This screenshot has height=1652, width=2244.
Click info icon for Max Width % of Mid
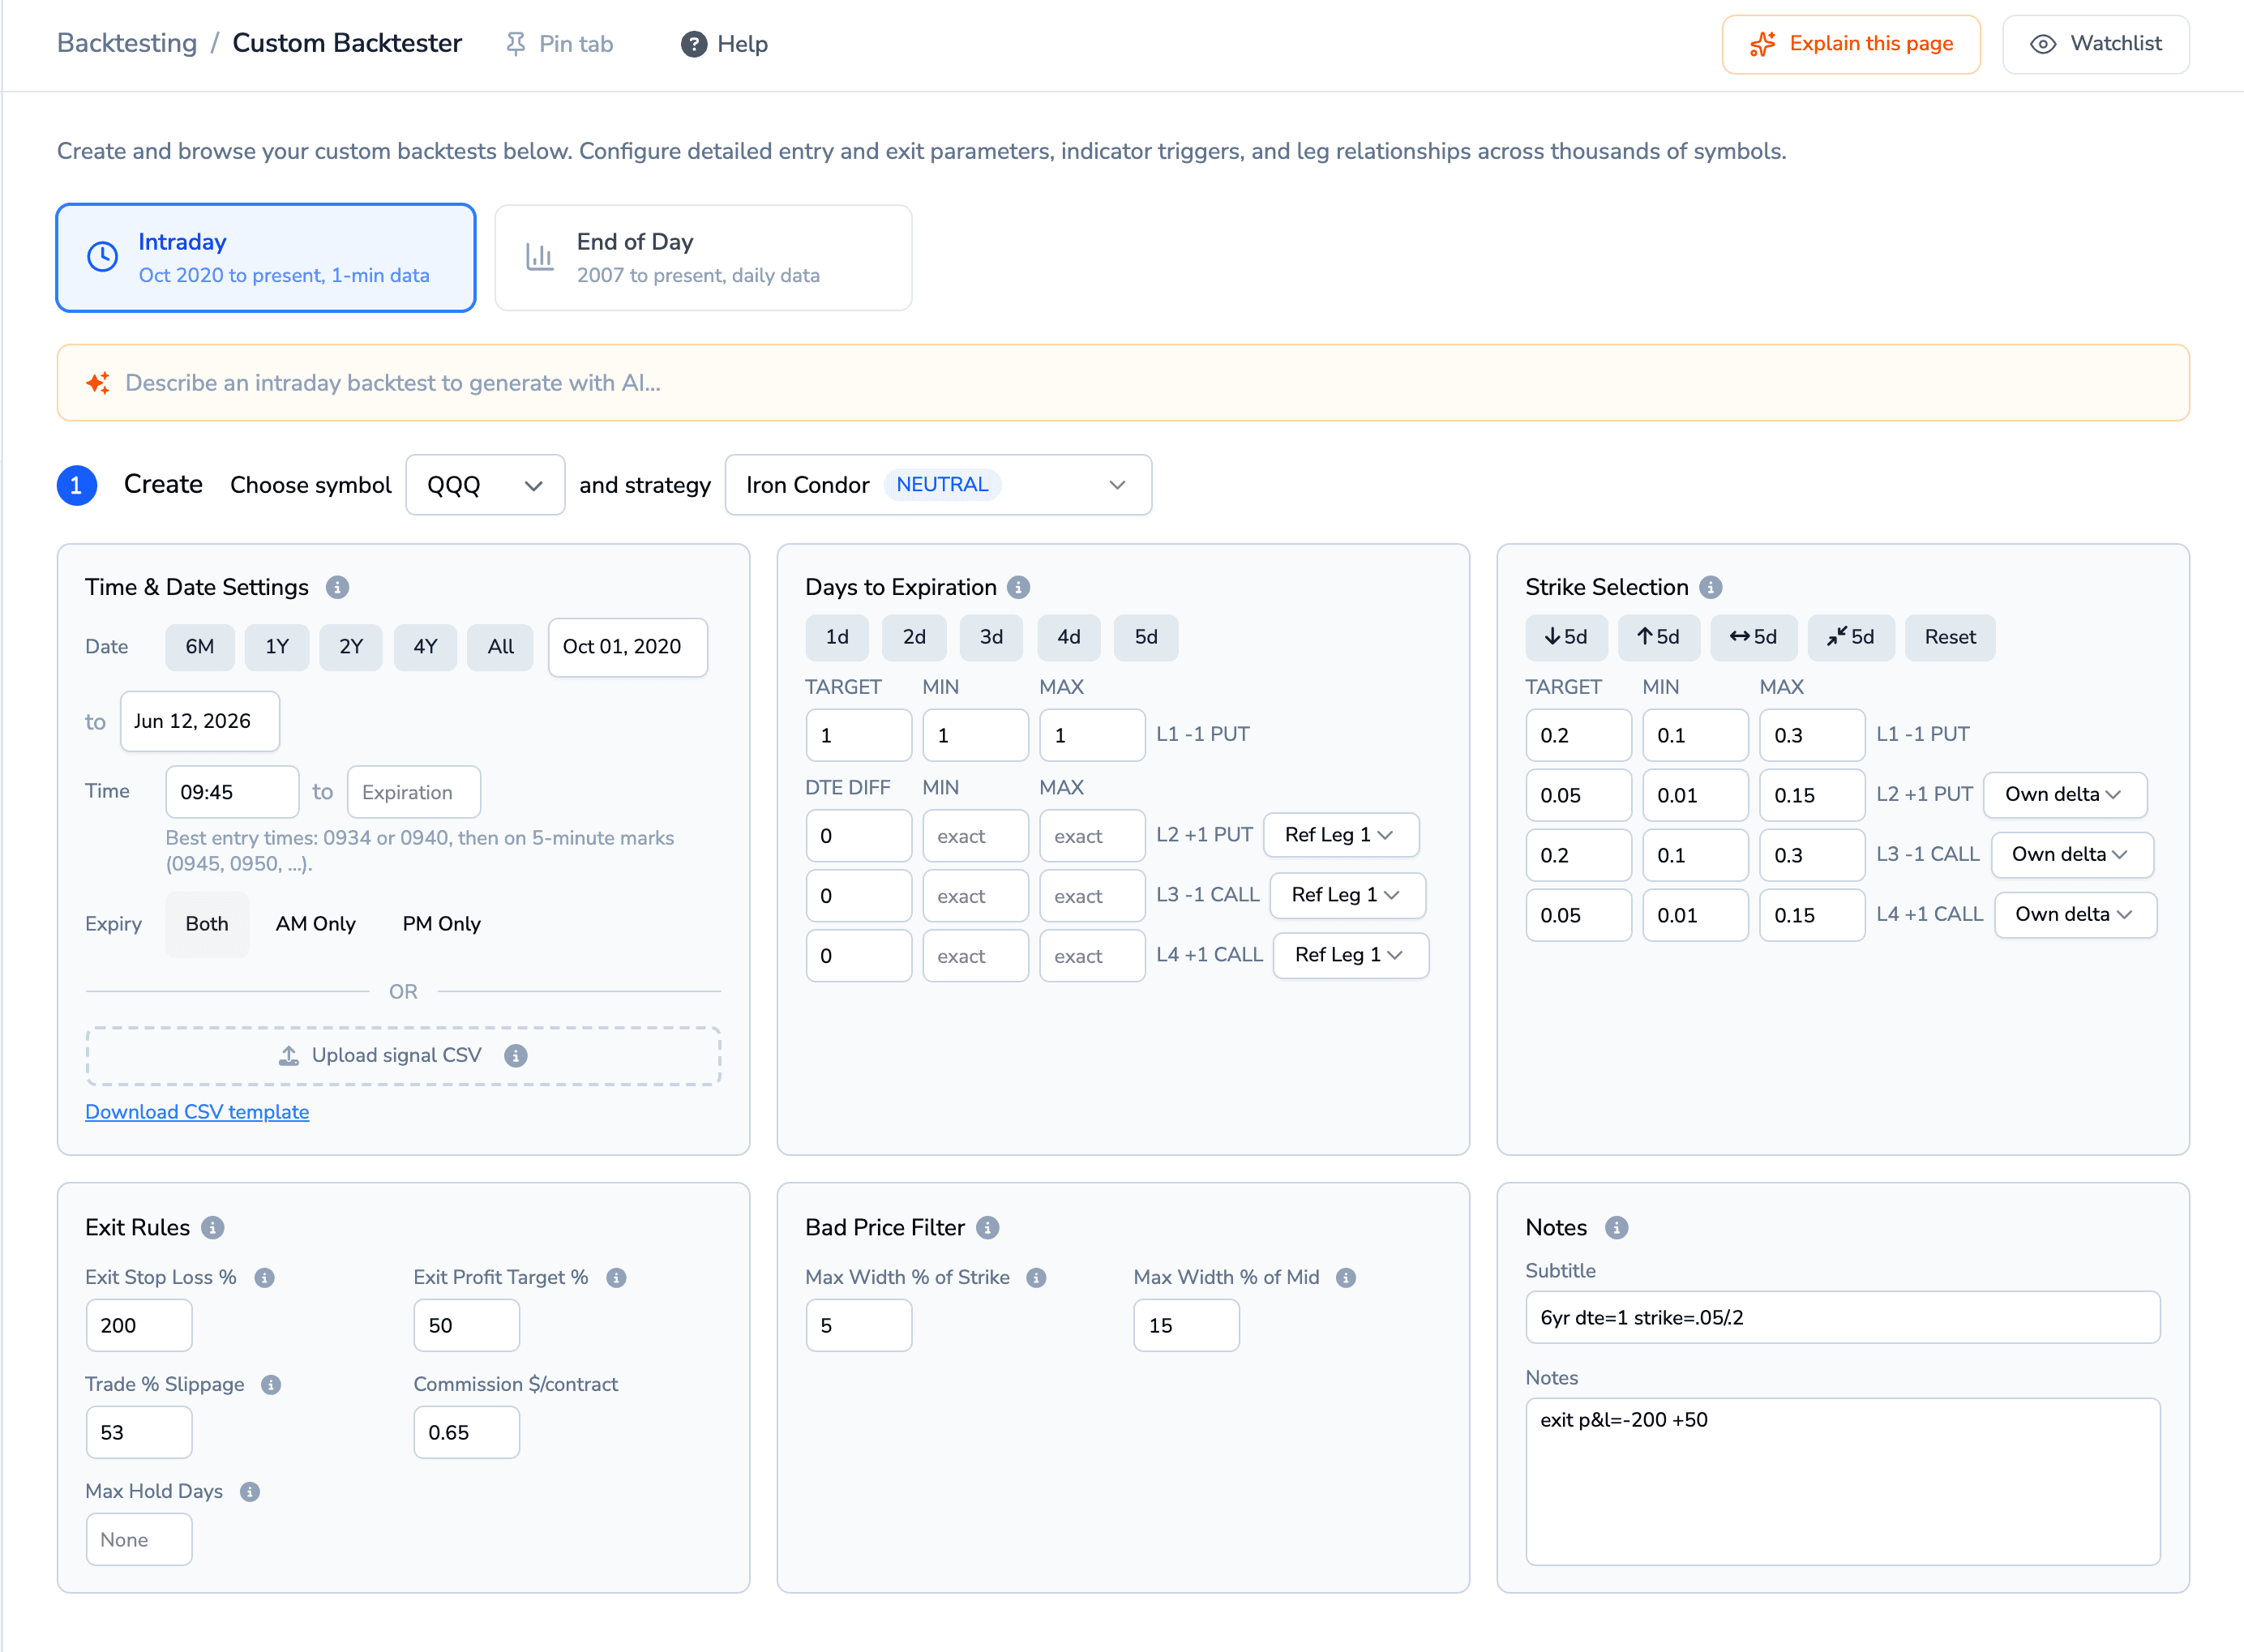1347,1278
